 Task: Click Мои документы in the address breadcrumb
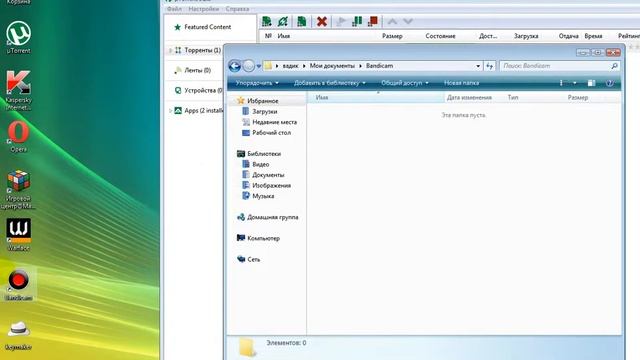click(x=332, y=66)
